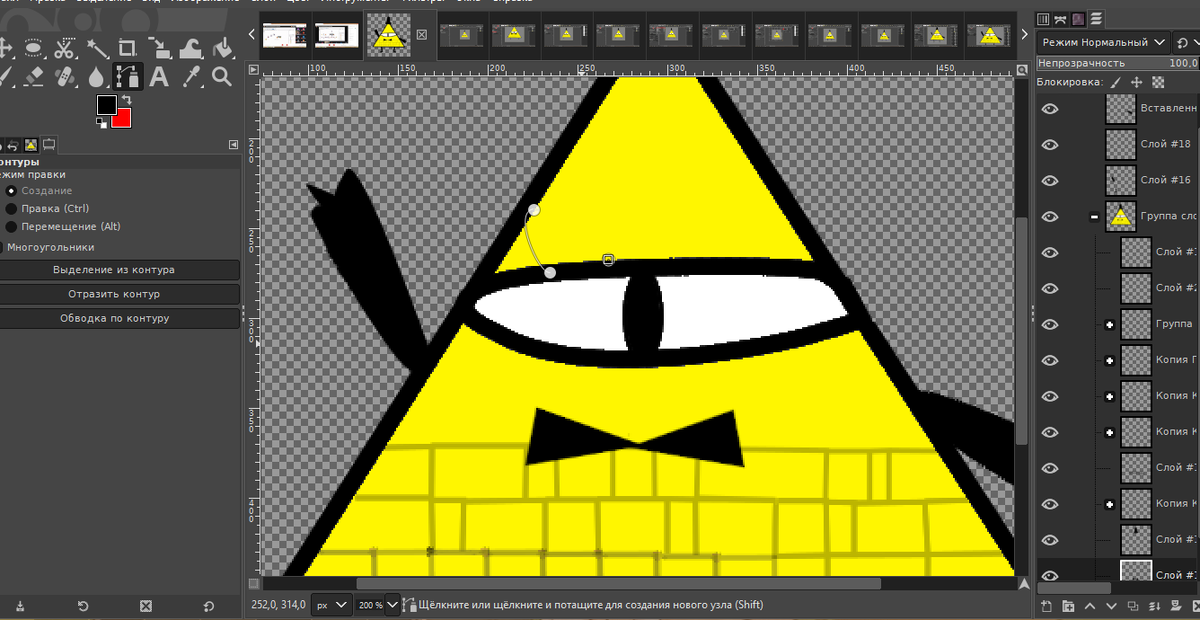The width and height of the screenshot is (1200, 620).
Task: Hide layer Слой #18 via eye icon
Action: (1050, 144)
